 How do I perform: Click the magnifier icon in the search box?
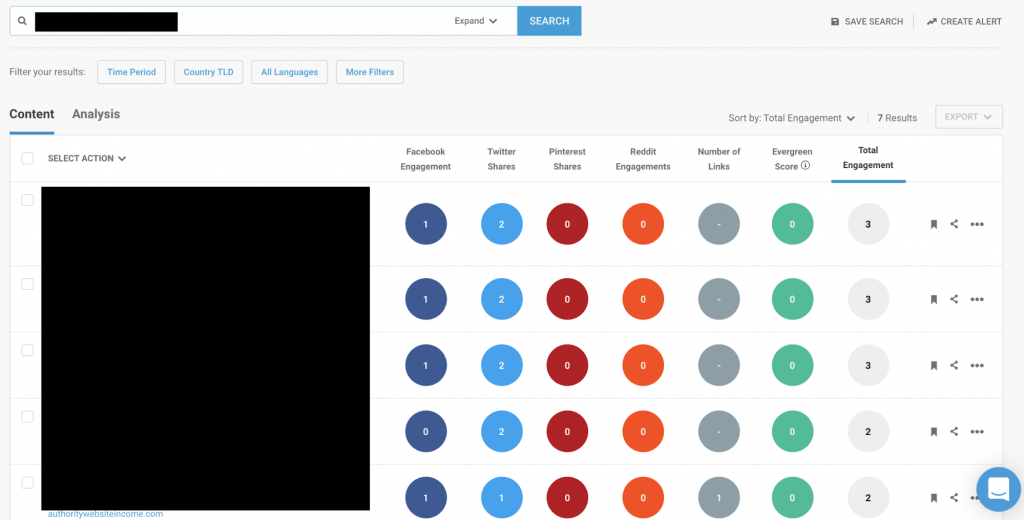(x=22, y=21)
